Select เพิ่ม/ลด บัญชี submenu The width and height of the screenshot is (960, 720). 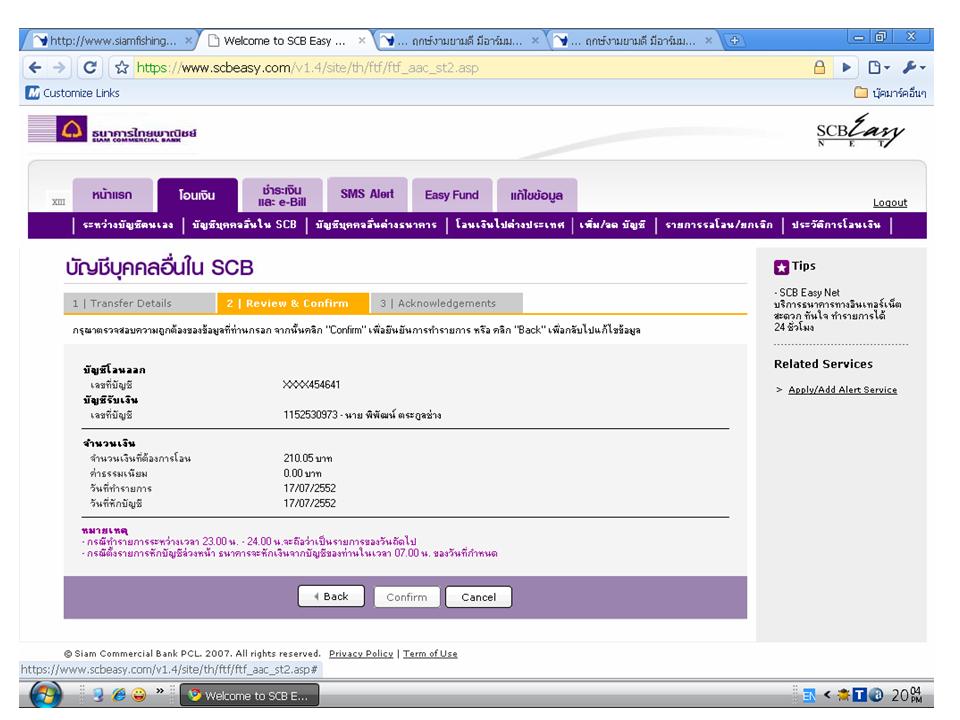[x=613, y=225]
